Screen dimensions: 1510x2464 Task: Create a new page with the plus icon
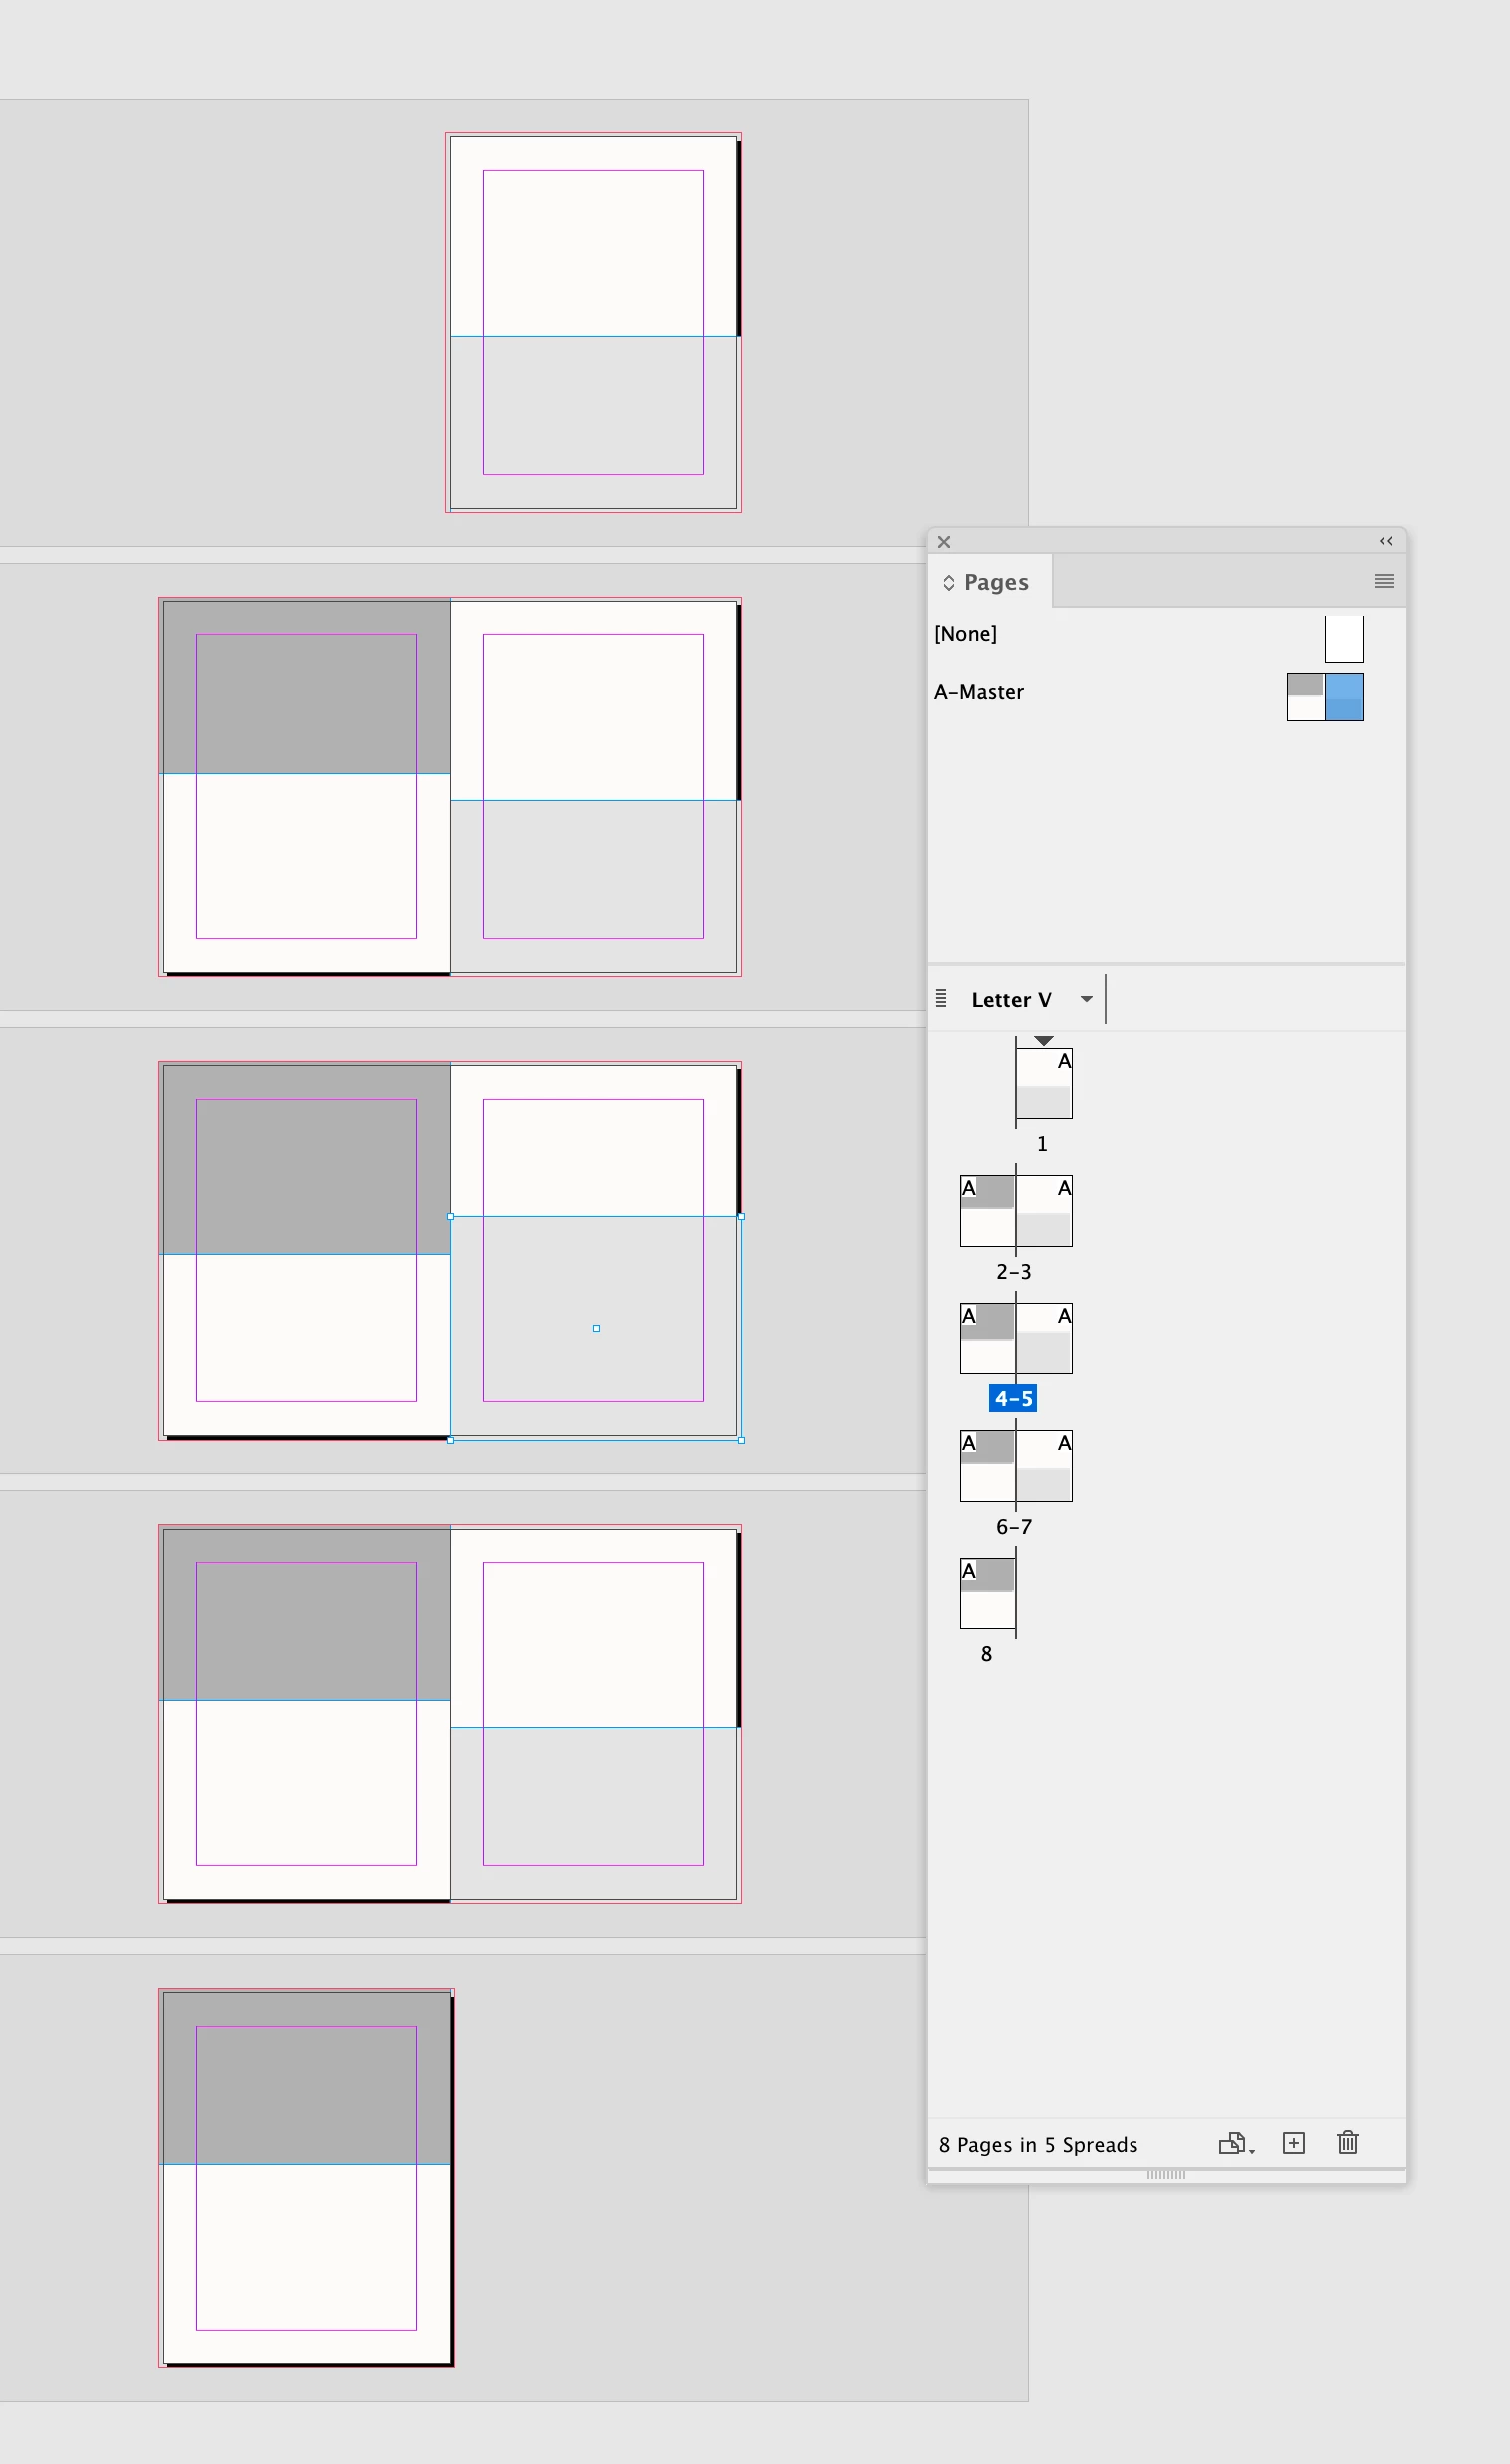click(x=1294, y=2143)
